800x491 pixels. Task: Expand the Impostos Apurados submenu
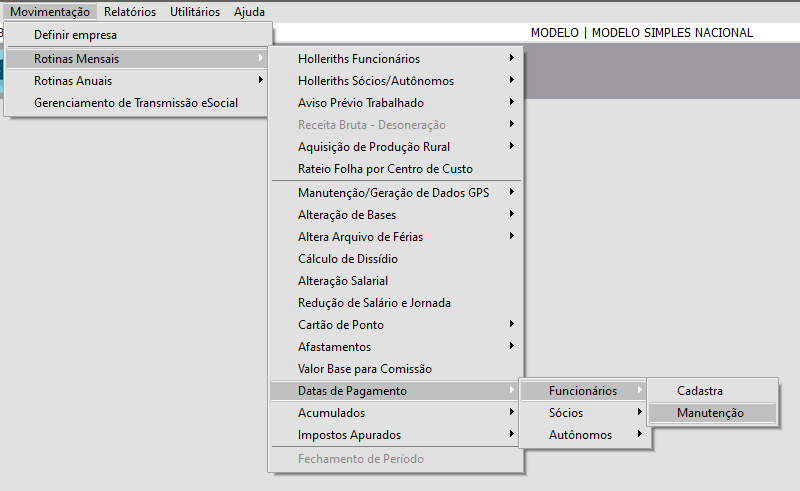click(350, 435)
